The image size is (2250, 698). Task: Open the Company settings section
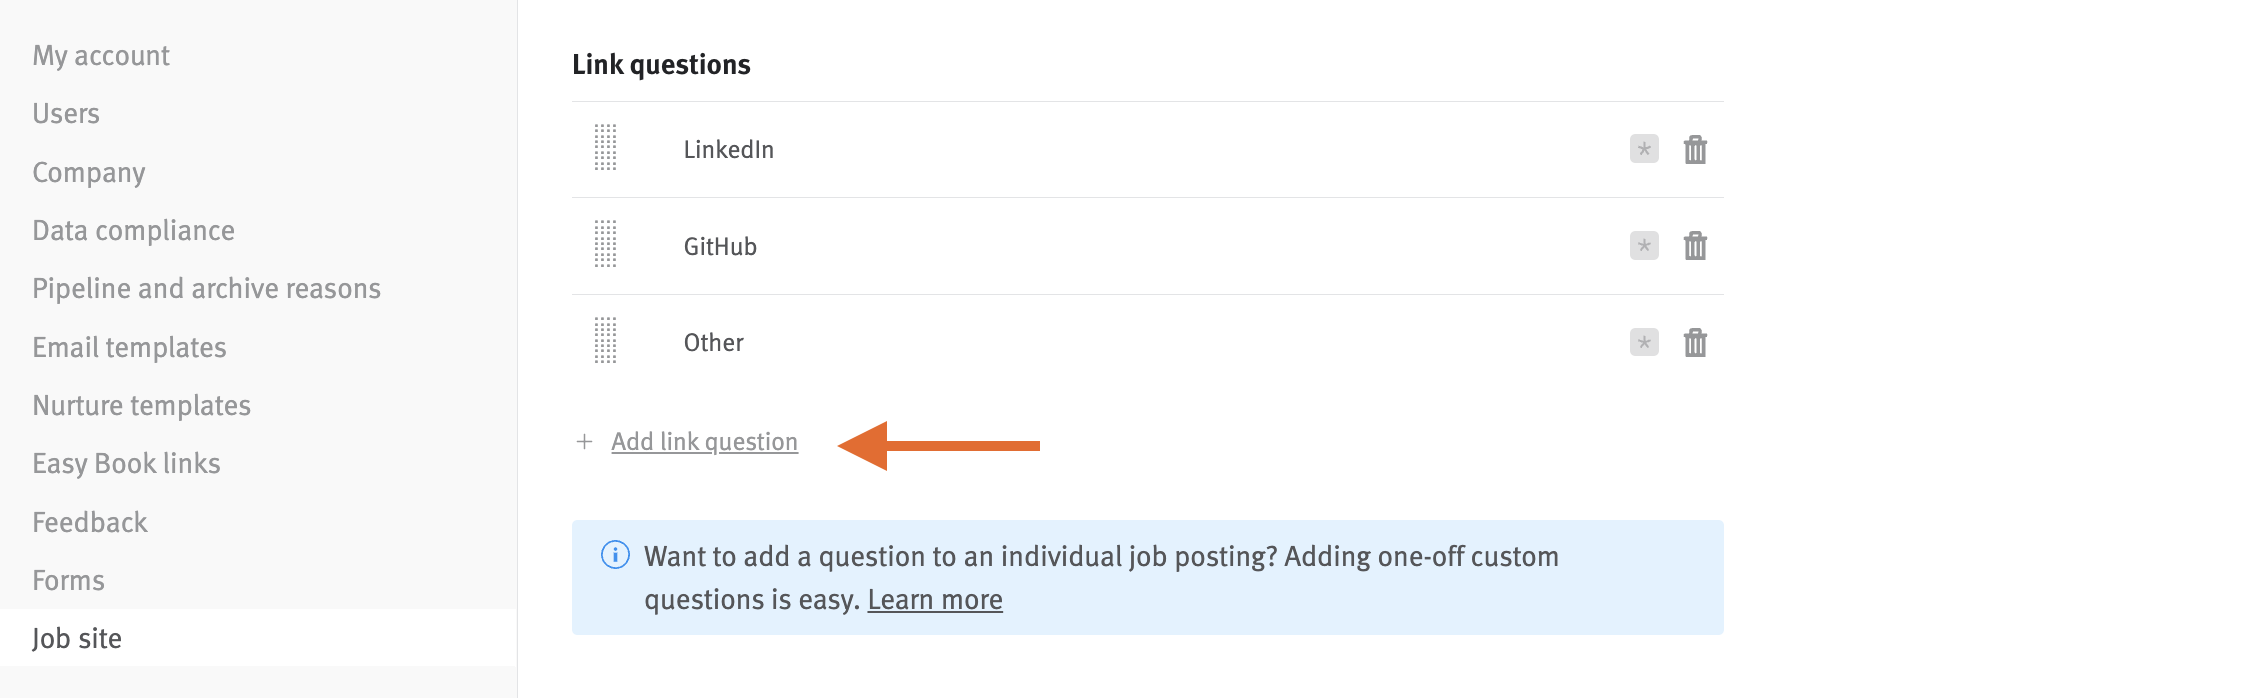(x=88, y=171)
